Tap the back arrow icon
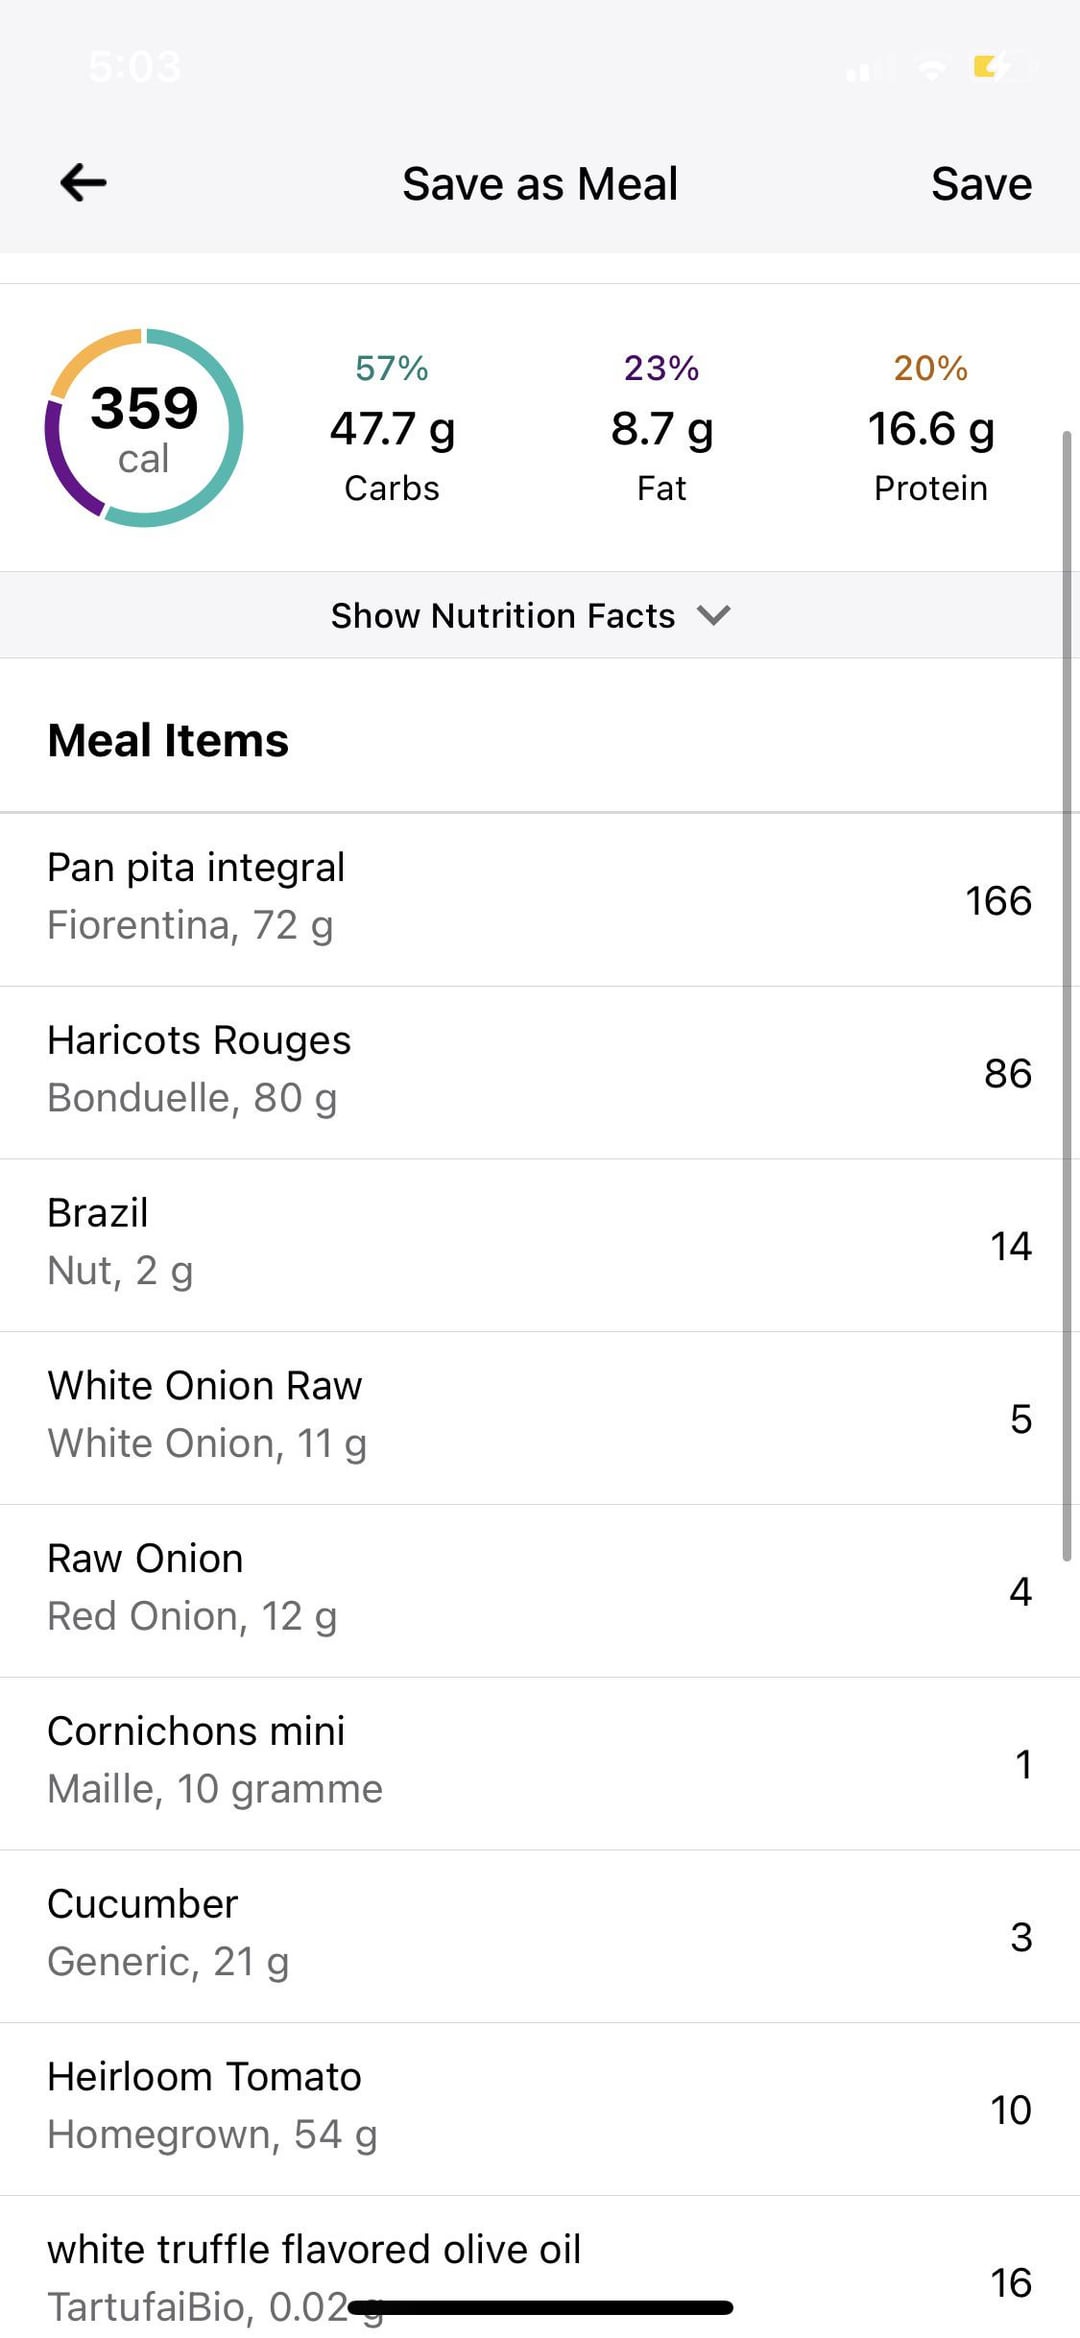The image size is (1080, 2338). tap(83, 183)
